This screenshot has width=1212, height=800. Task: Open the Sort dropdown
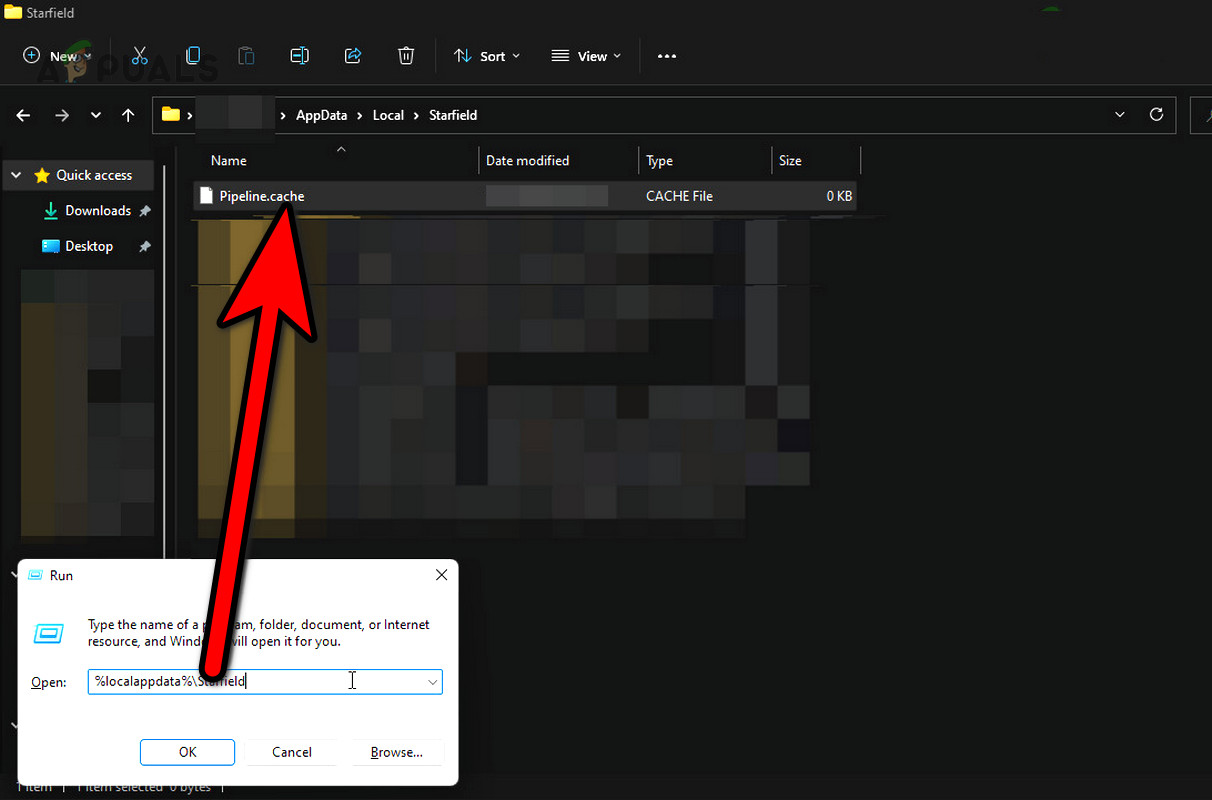click(487, 55)
